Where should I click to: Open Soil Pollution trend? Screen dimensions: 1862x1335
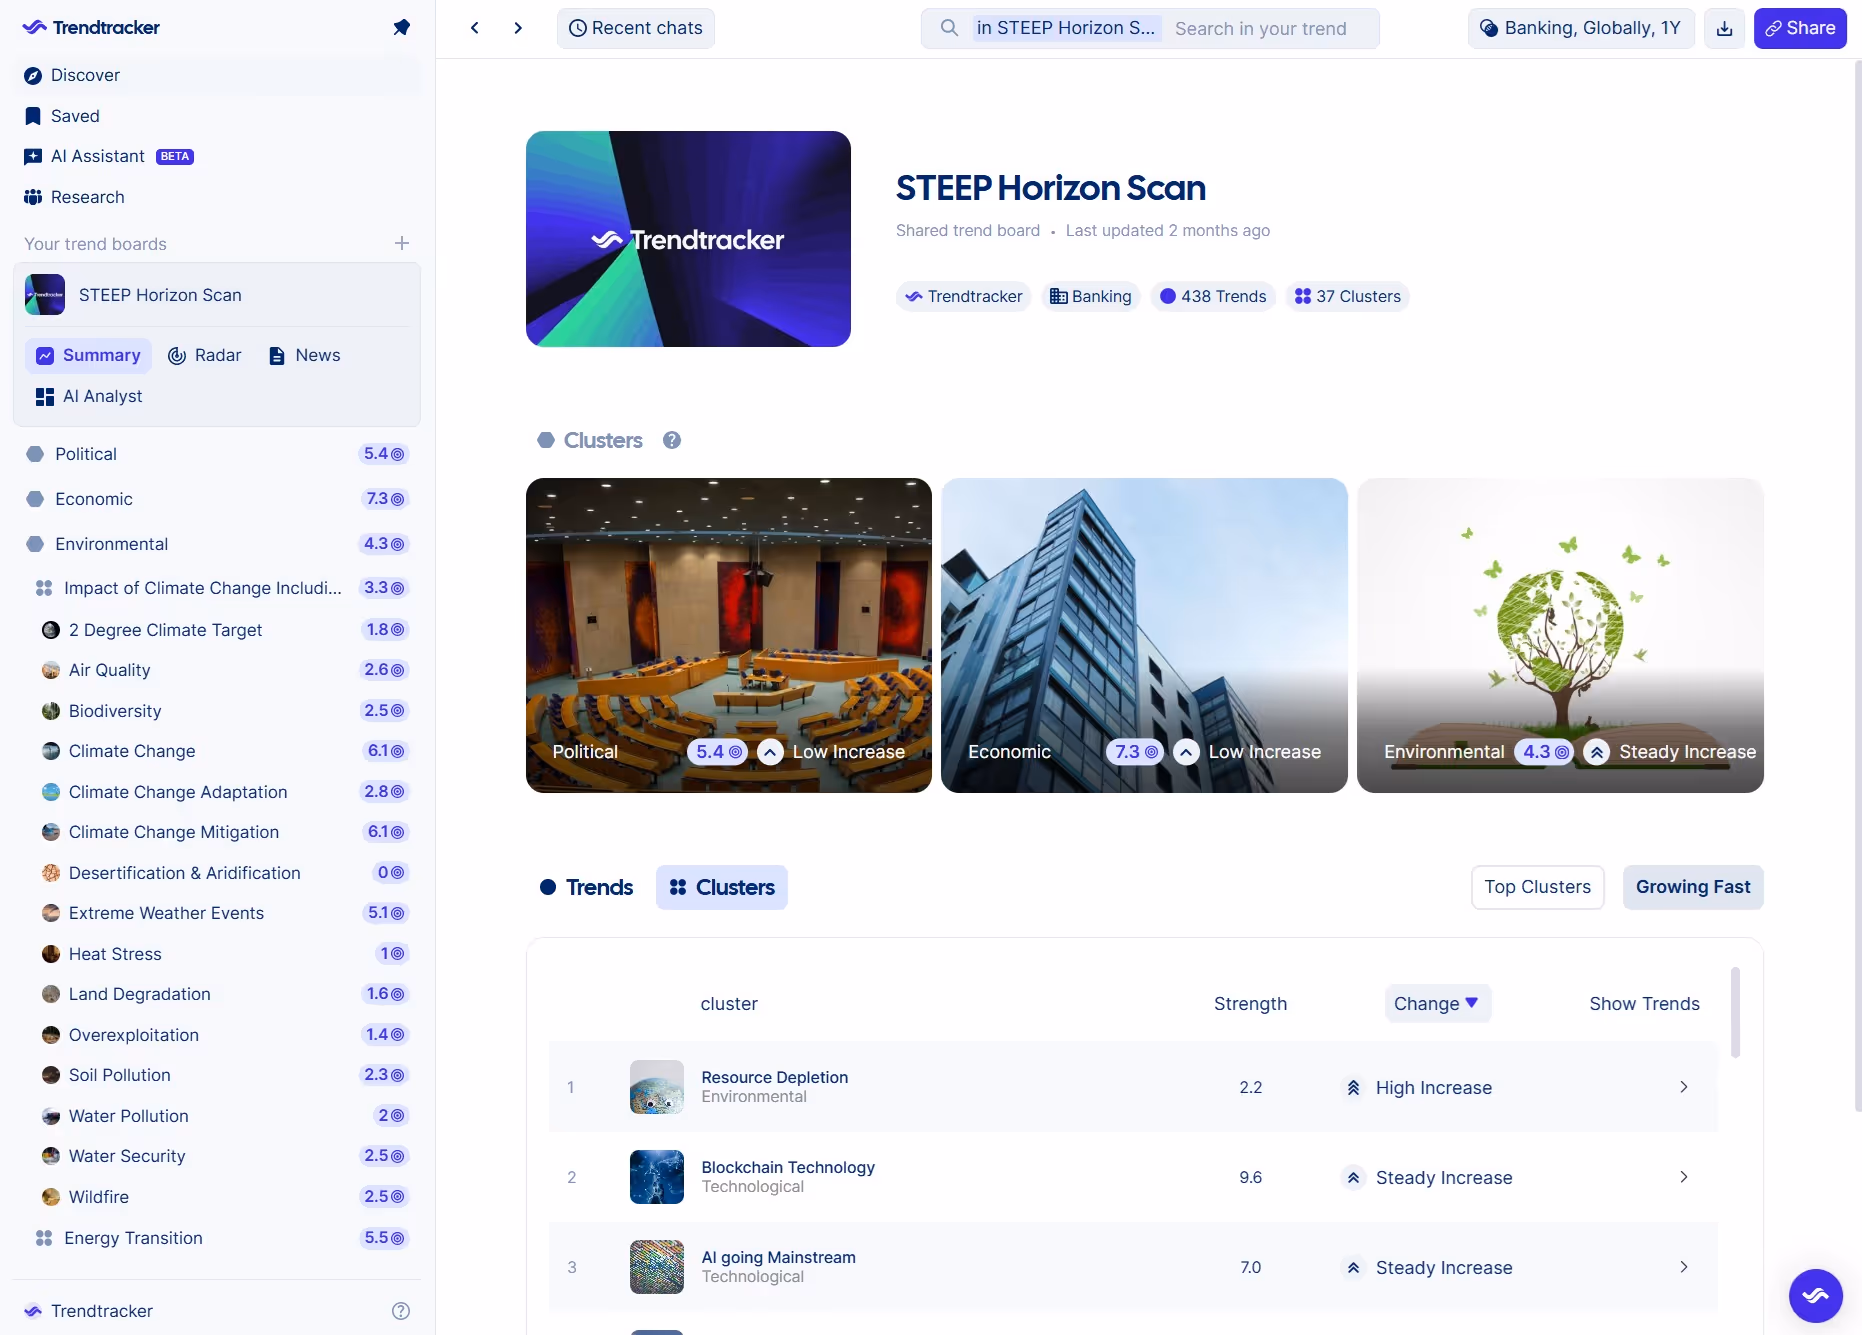pos(217,1075)
